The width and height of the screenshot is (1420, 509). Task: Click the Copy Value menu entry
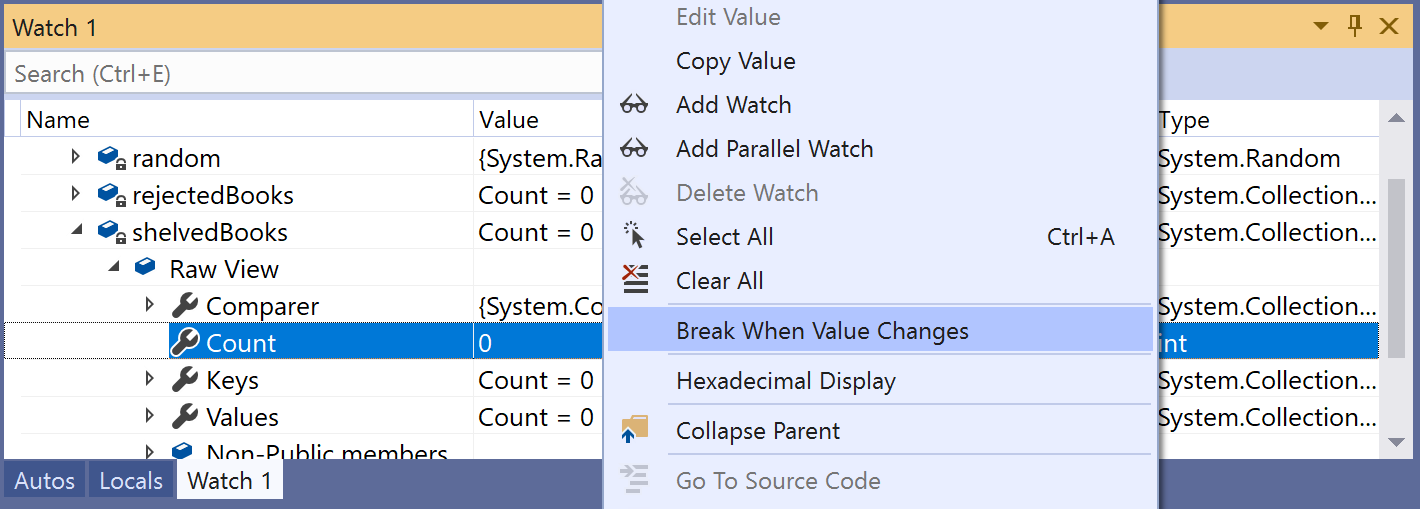(x=735, y=61)
